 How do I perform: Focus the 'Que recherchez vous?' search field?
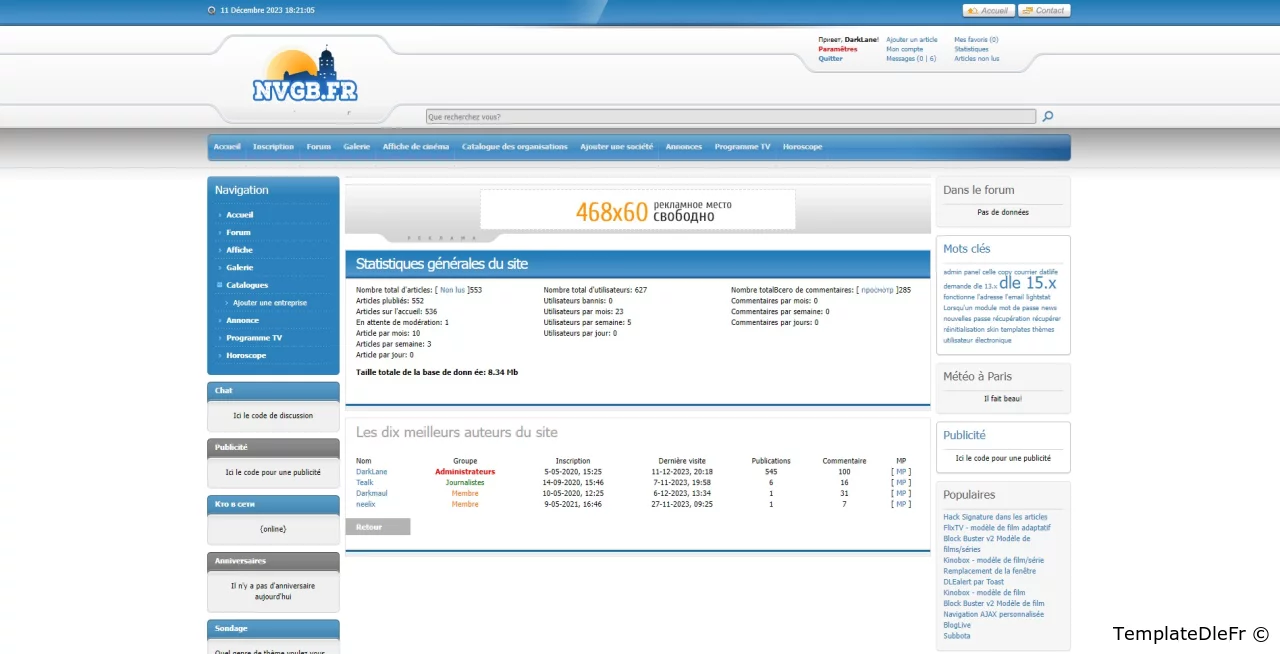pyautogui.click(x=730, y=117)
